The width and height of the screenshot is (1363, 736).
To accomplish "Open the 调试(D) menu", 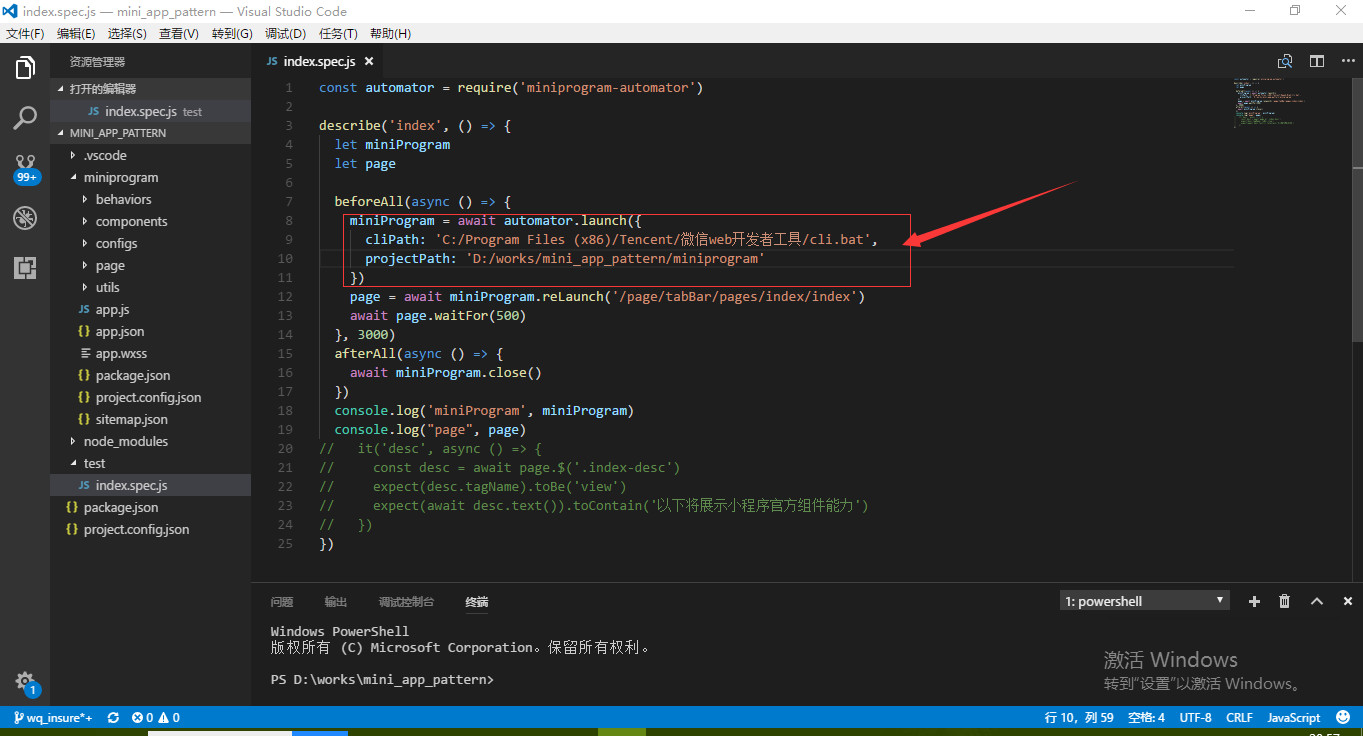I will point(285,33).
